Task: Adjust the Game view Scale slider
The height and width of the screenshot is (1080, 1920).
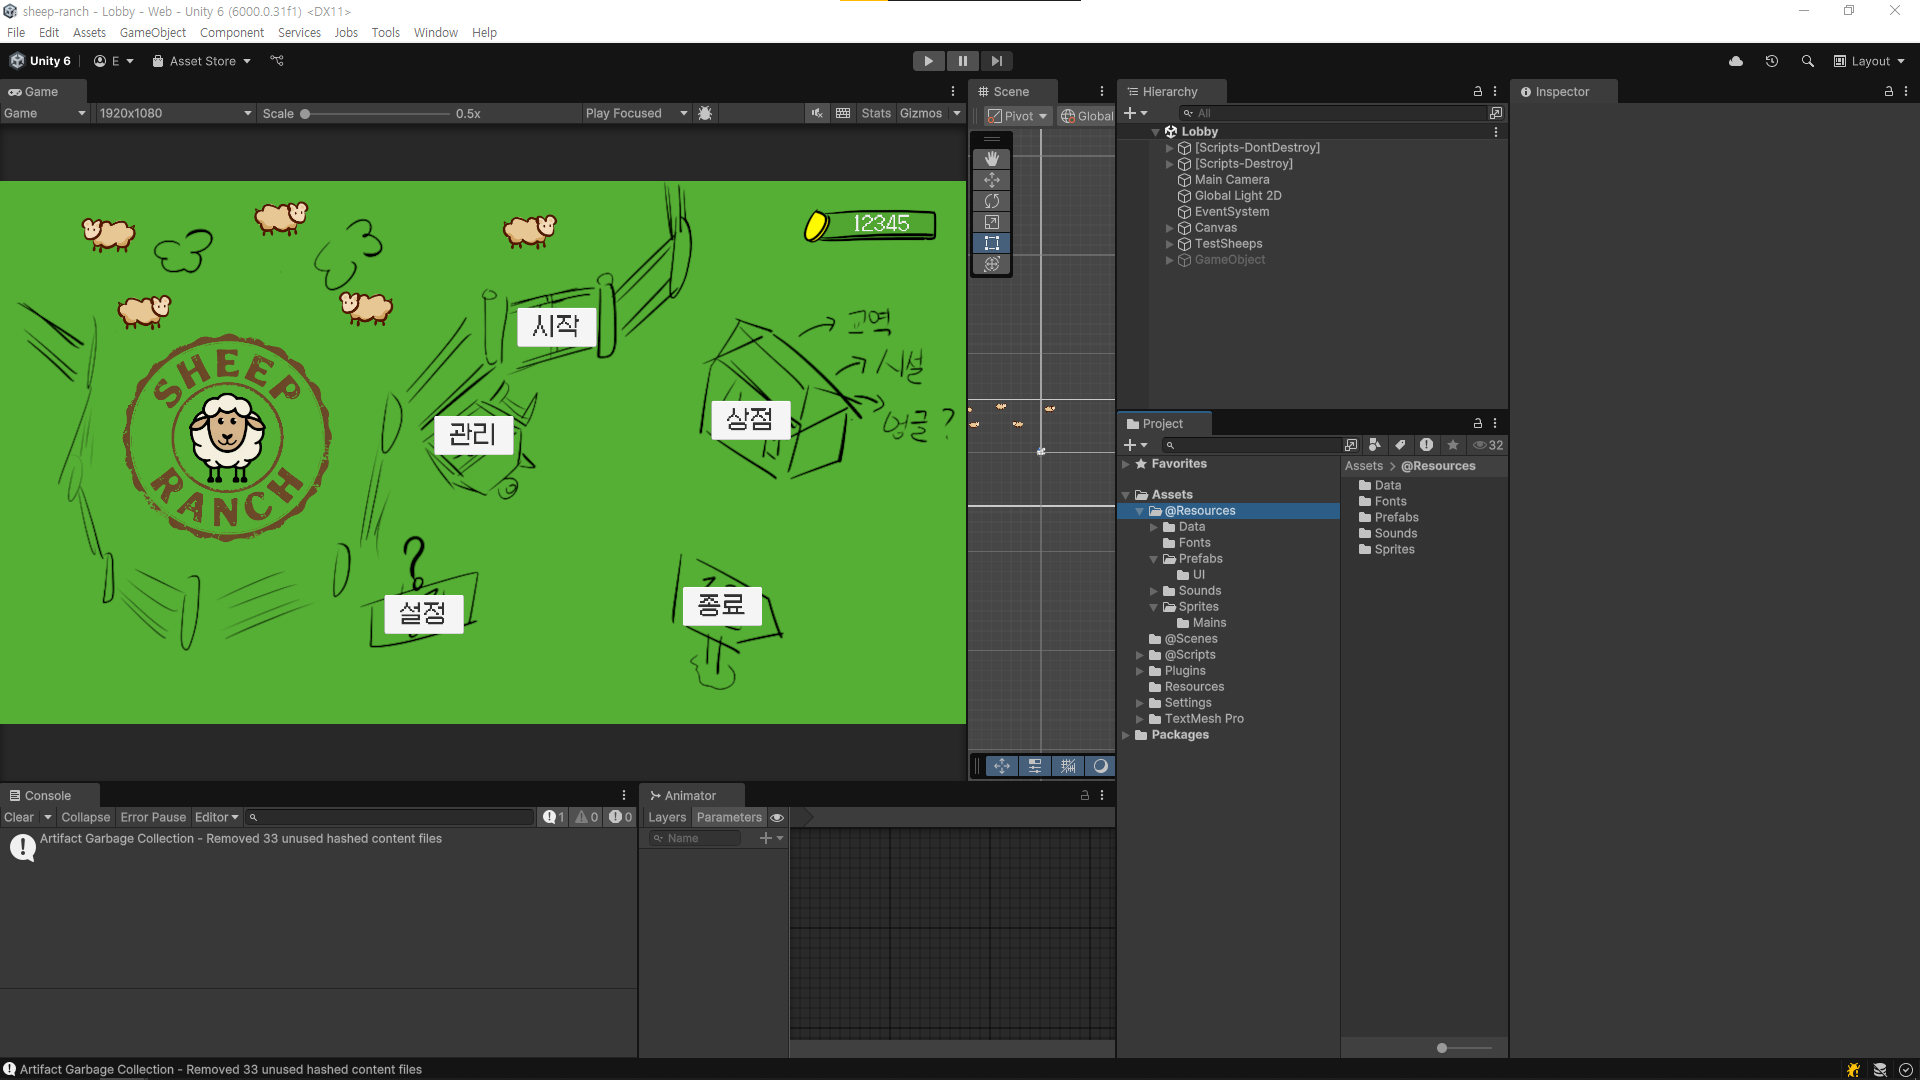Action: (x=305, y=113)
